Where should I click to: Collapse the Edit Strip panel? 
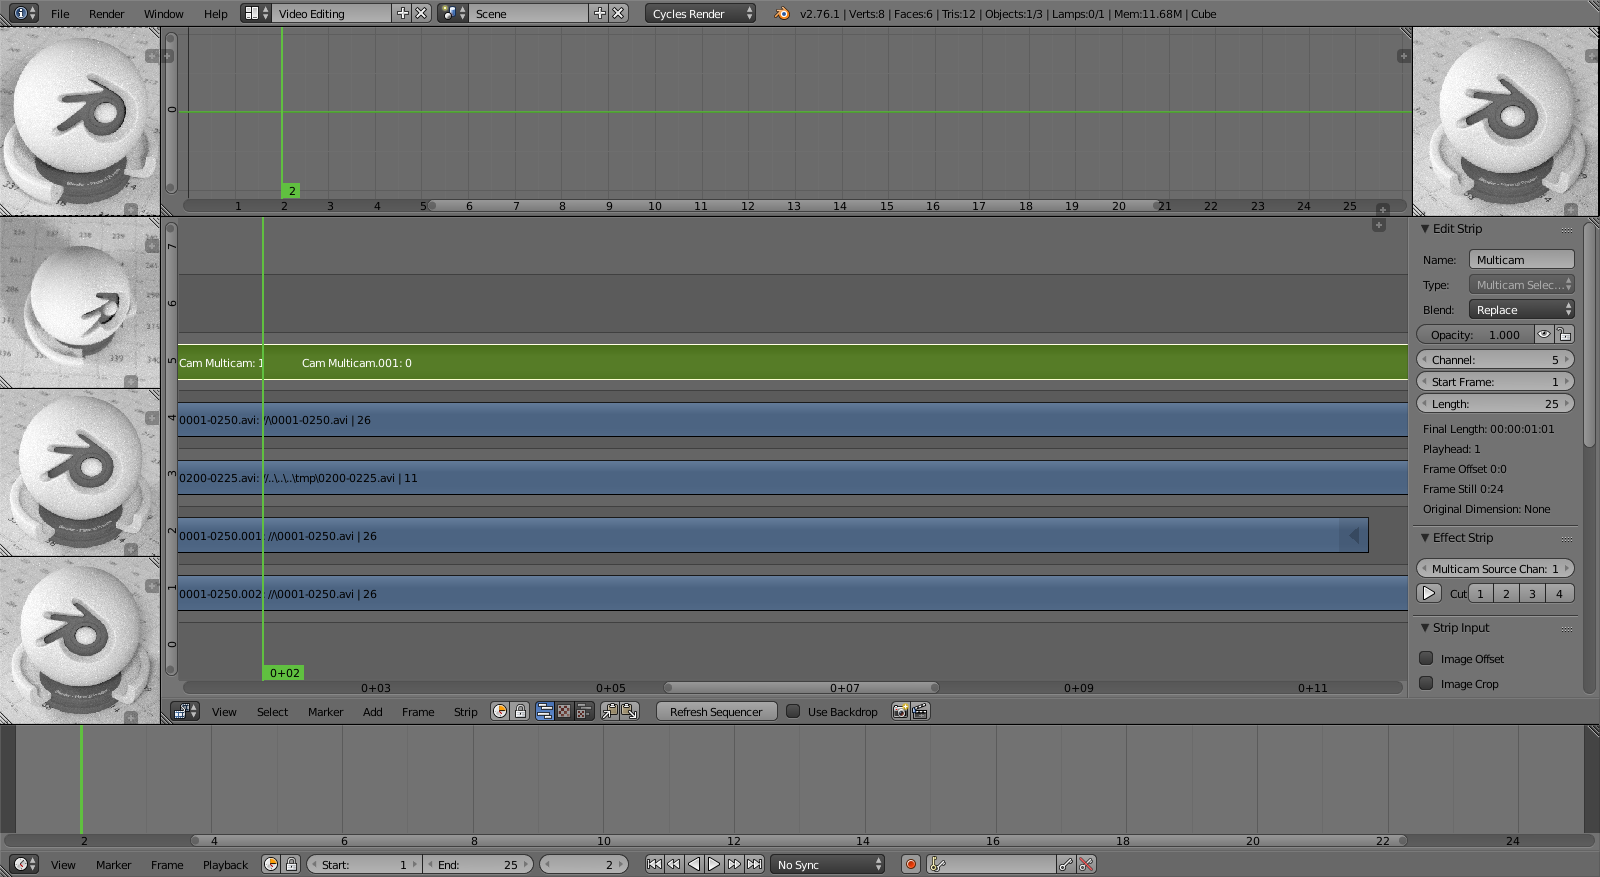[1425, 229]
